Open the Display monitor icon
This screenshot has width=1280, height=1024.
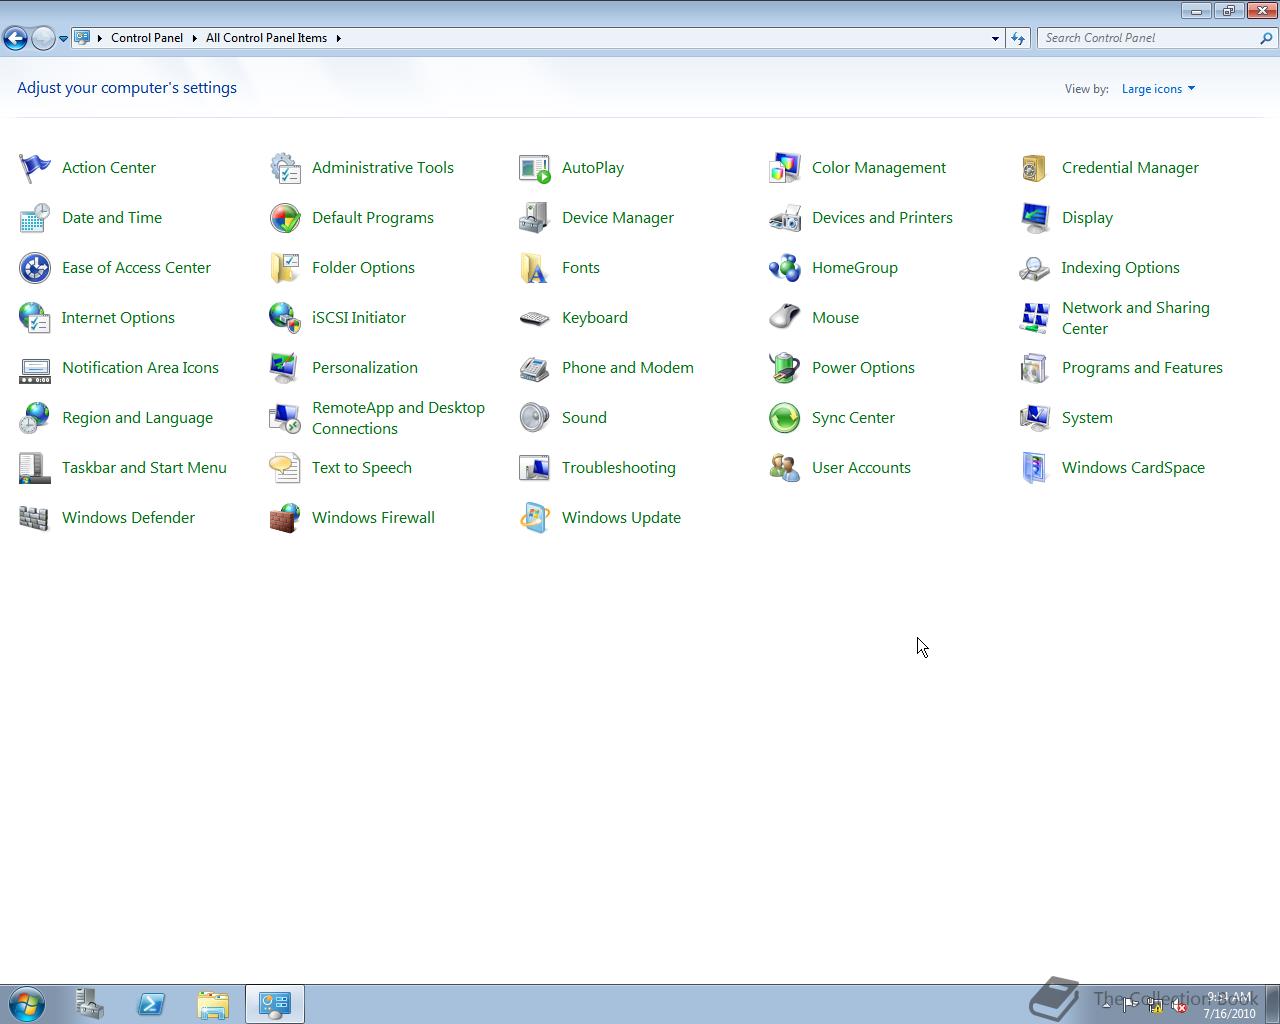click(x=1035, y=218)
